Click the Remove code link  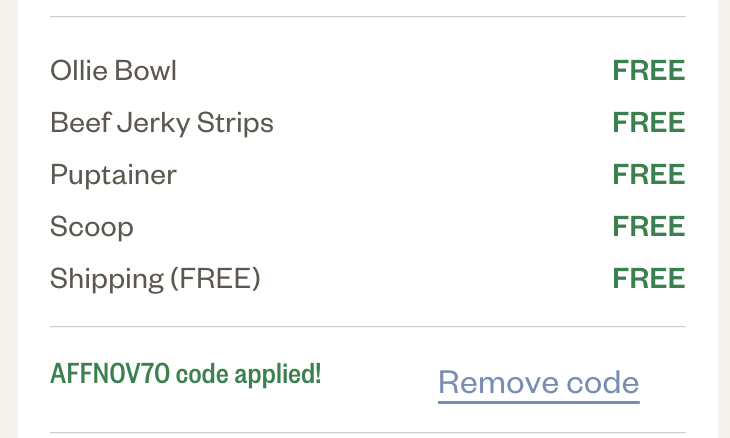click(x=538, y=382)
